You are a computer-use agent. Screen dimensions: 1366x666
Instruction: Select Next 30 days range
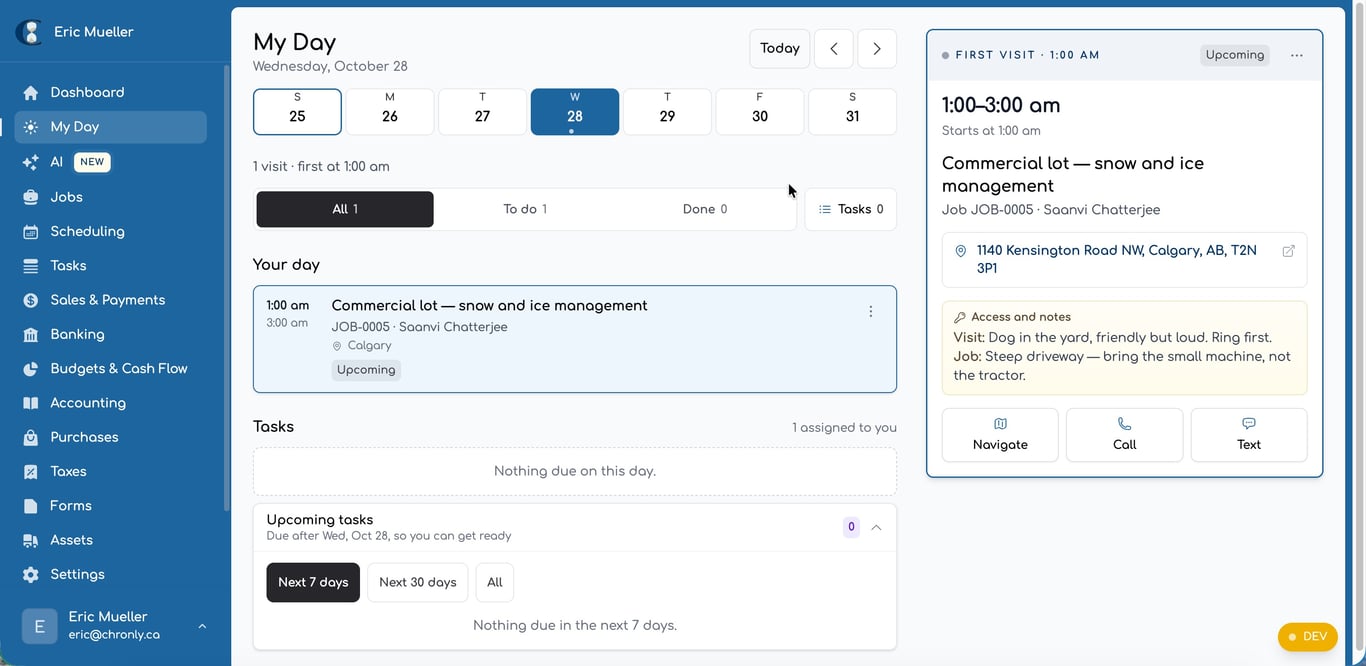point(418,582)
